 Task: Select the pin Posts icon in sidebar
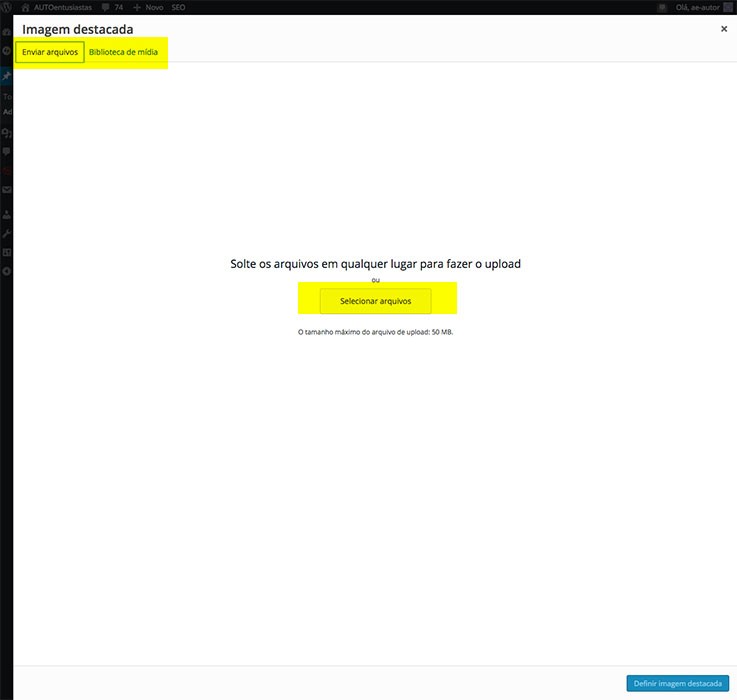pyautogui.click(x=6, y=76)
